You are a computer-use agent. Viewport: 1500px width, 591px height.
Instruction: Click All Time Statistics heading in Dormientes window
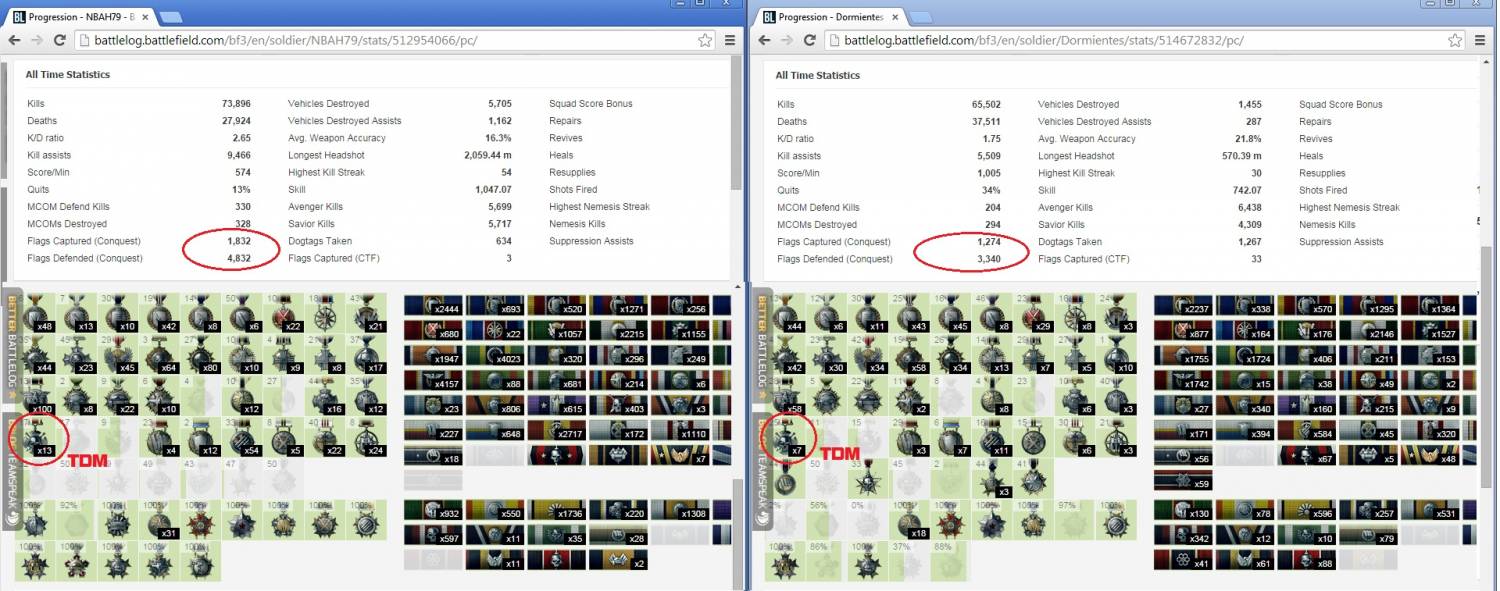818,75
